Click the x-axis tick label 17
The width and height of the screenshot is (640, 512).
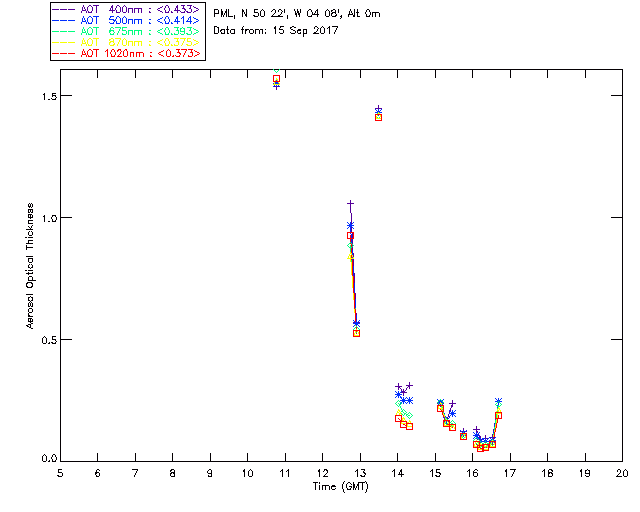click(510, 473)
